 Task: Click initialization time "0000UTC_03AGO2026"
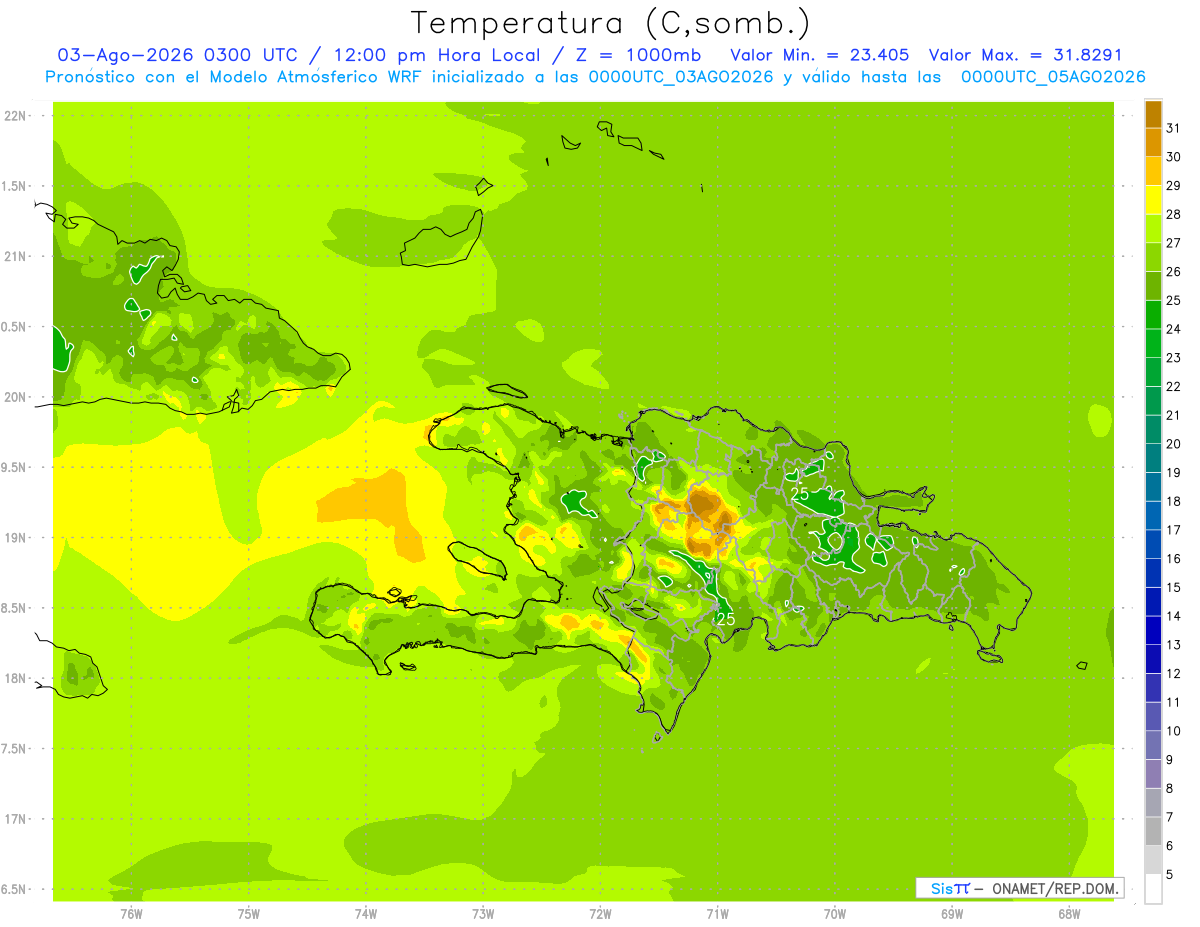[x=681, y=76]
